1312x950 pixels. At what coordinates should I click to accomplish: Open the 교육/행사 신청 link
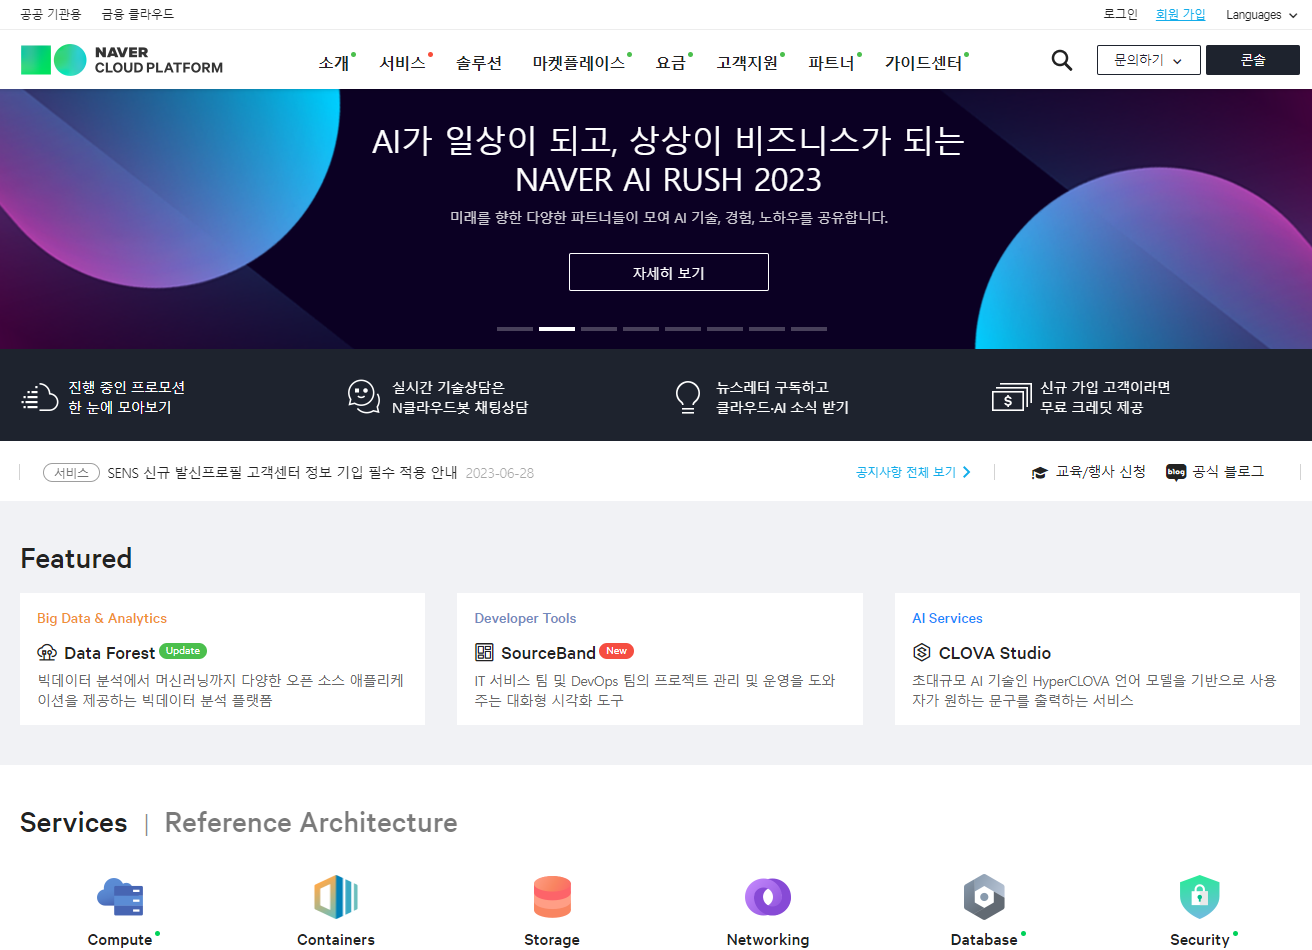pyautogui.click(x=1101, y=472)
